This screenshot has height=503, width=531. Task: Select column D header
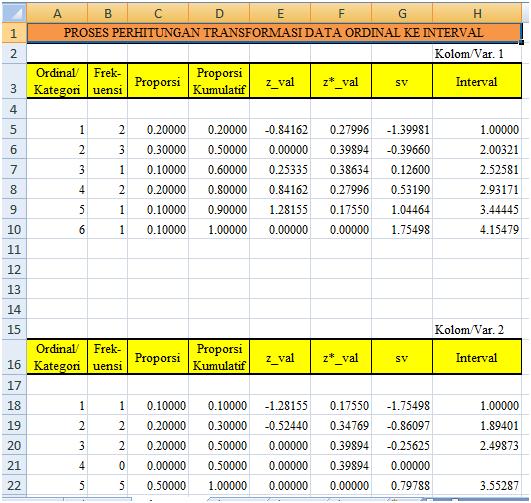(x=219, y=14)
